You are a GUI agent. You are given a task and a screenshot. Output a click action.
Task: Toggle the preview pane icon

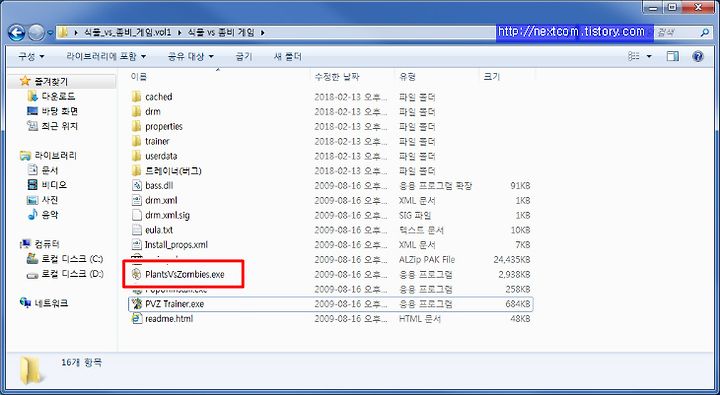[x=673, y=56]
